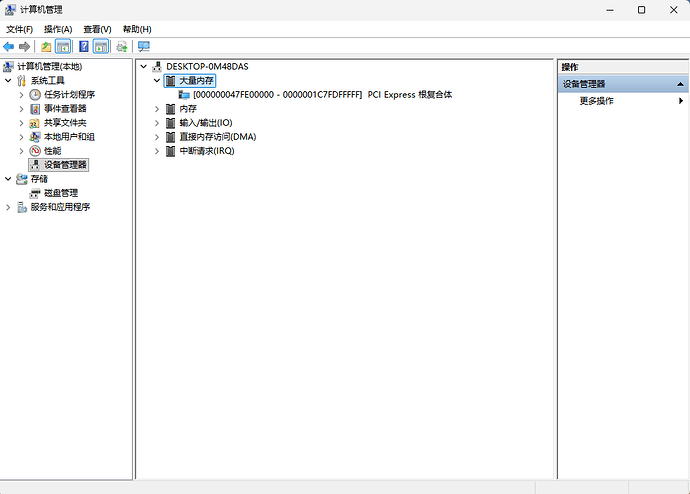
Task: Select 磁盘管理 tree item
Action: pos(61,193)
